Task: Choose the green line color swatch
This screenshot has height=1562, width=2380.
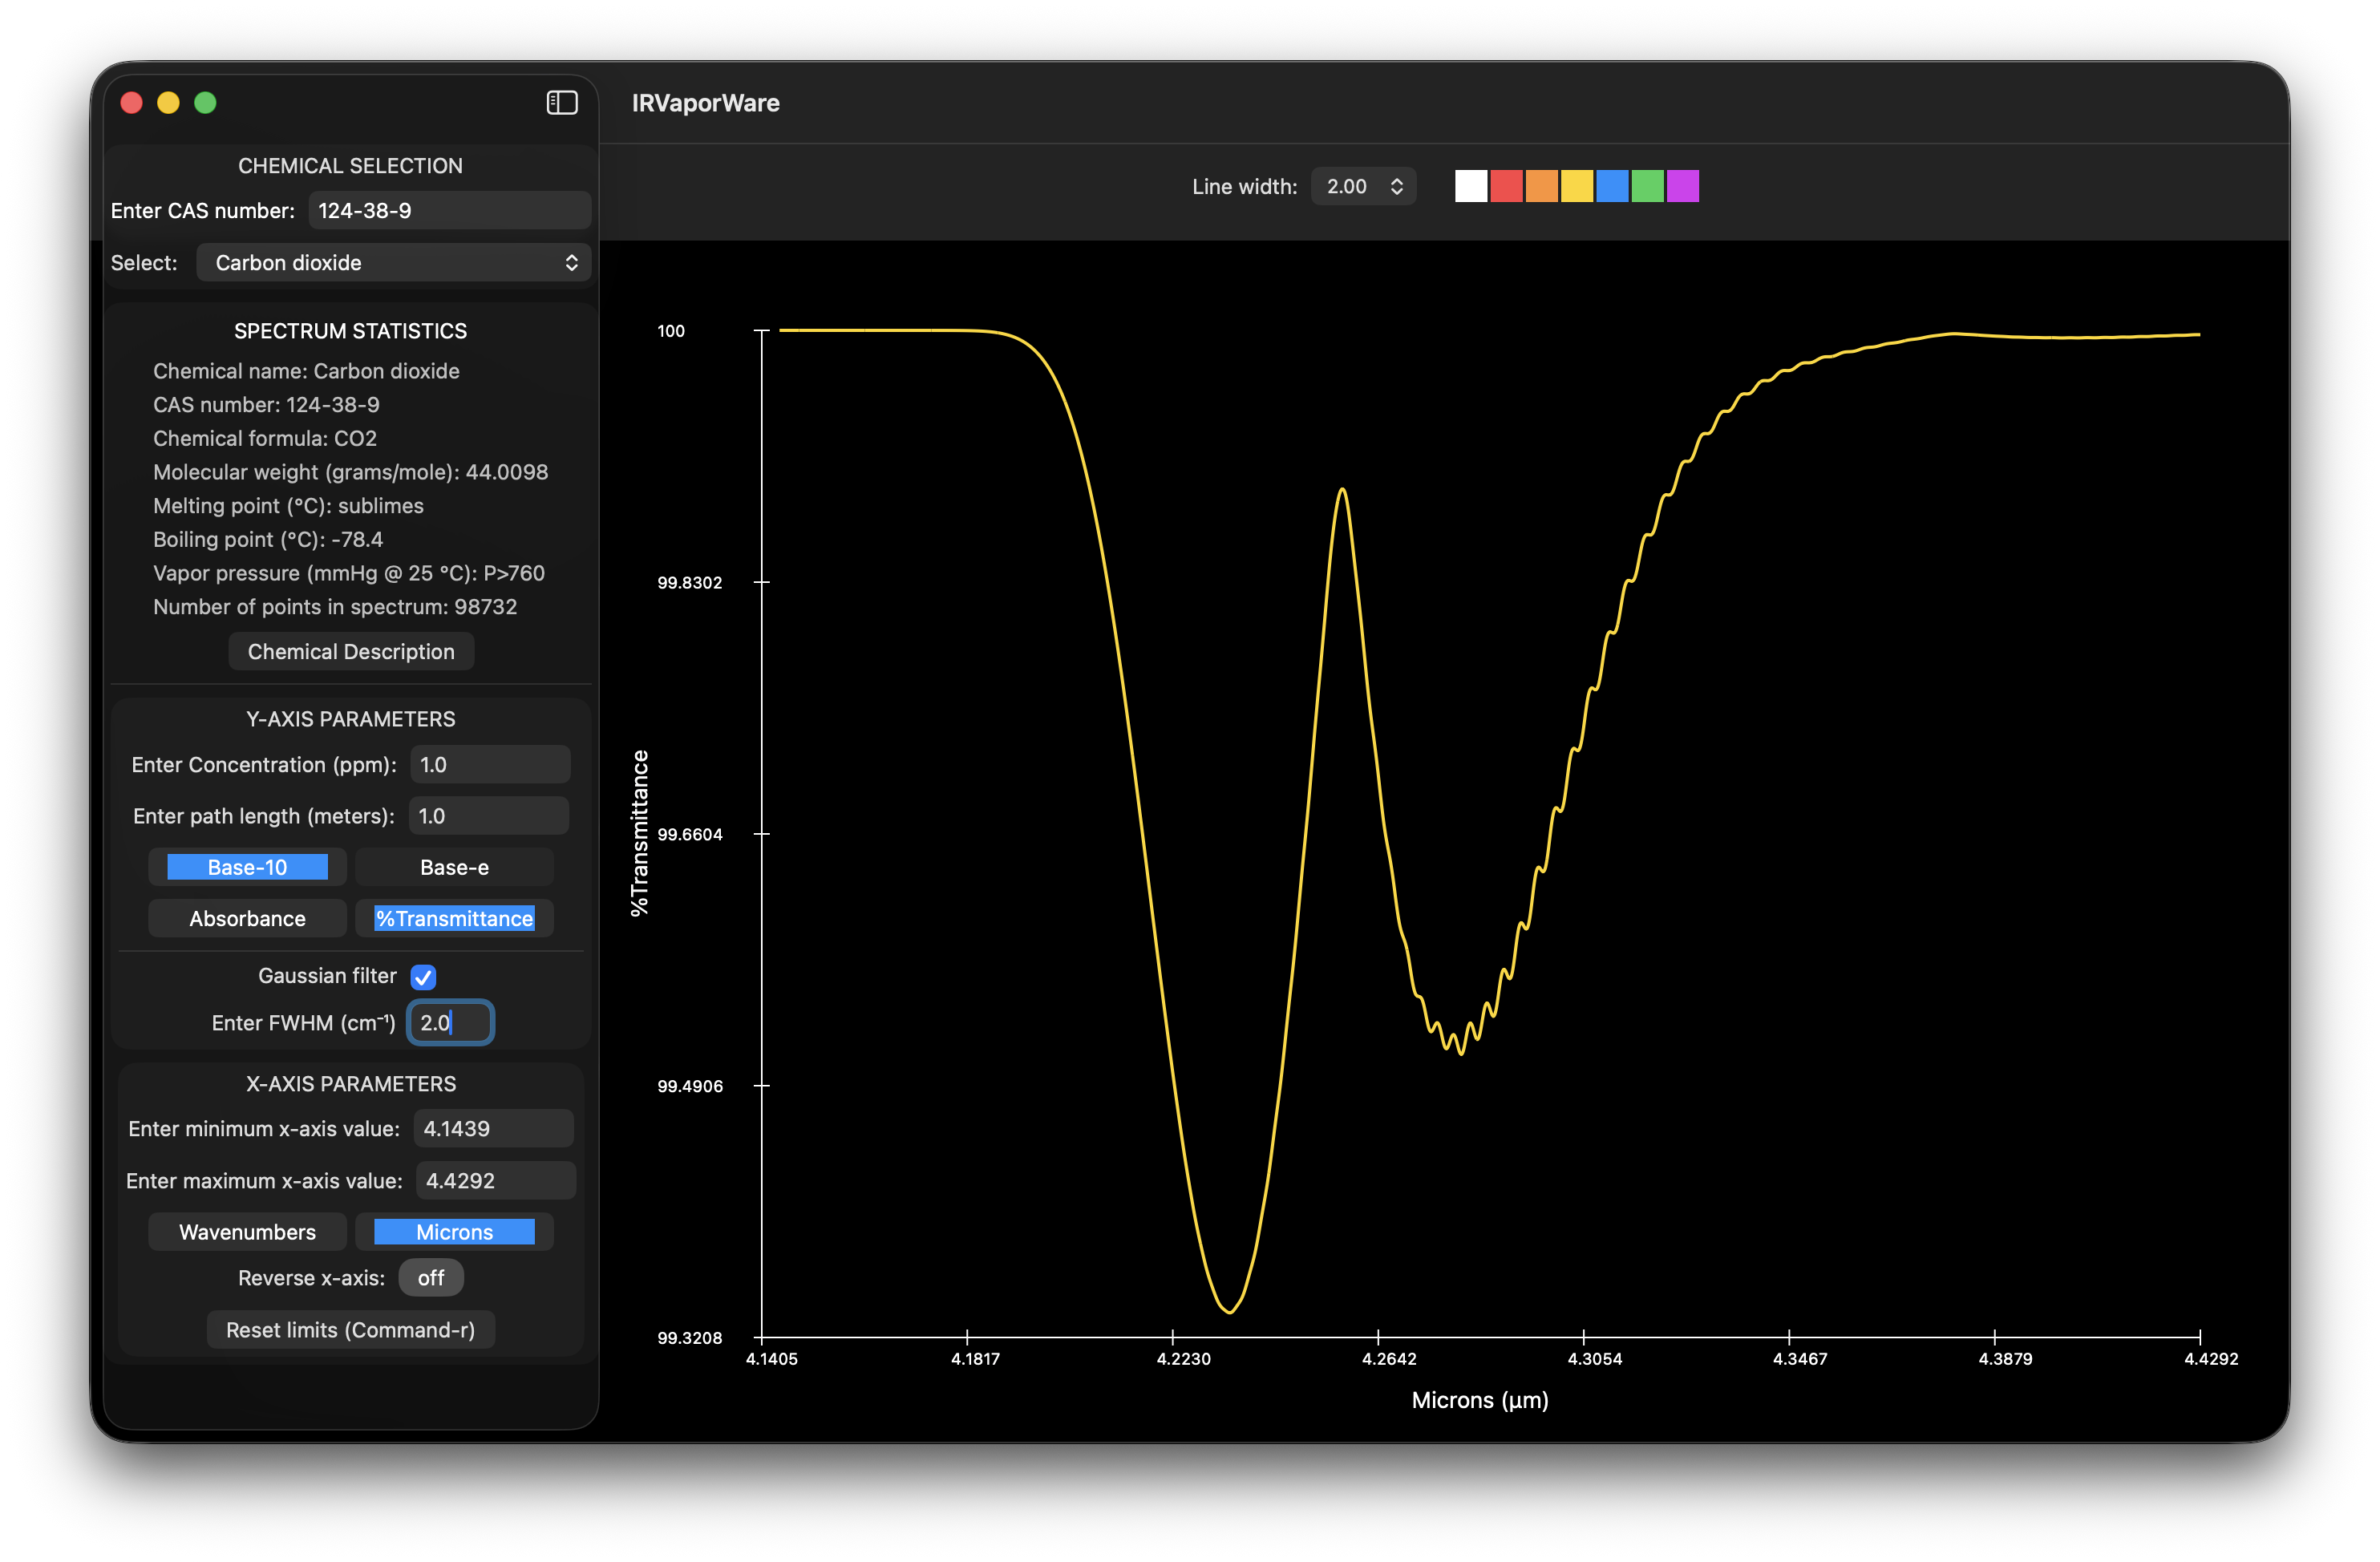Action: (x=1647, y=186)
